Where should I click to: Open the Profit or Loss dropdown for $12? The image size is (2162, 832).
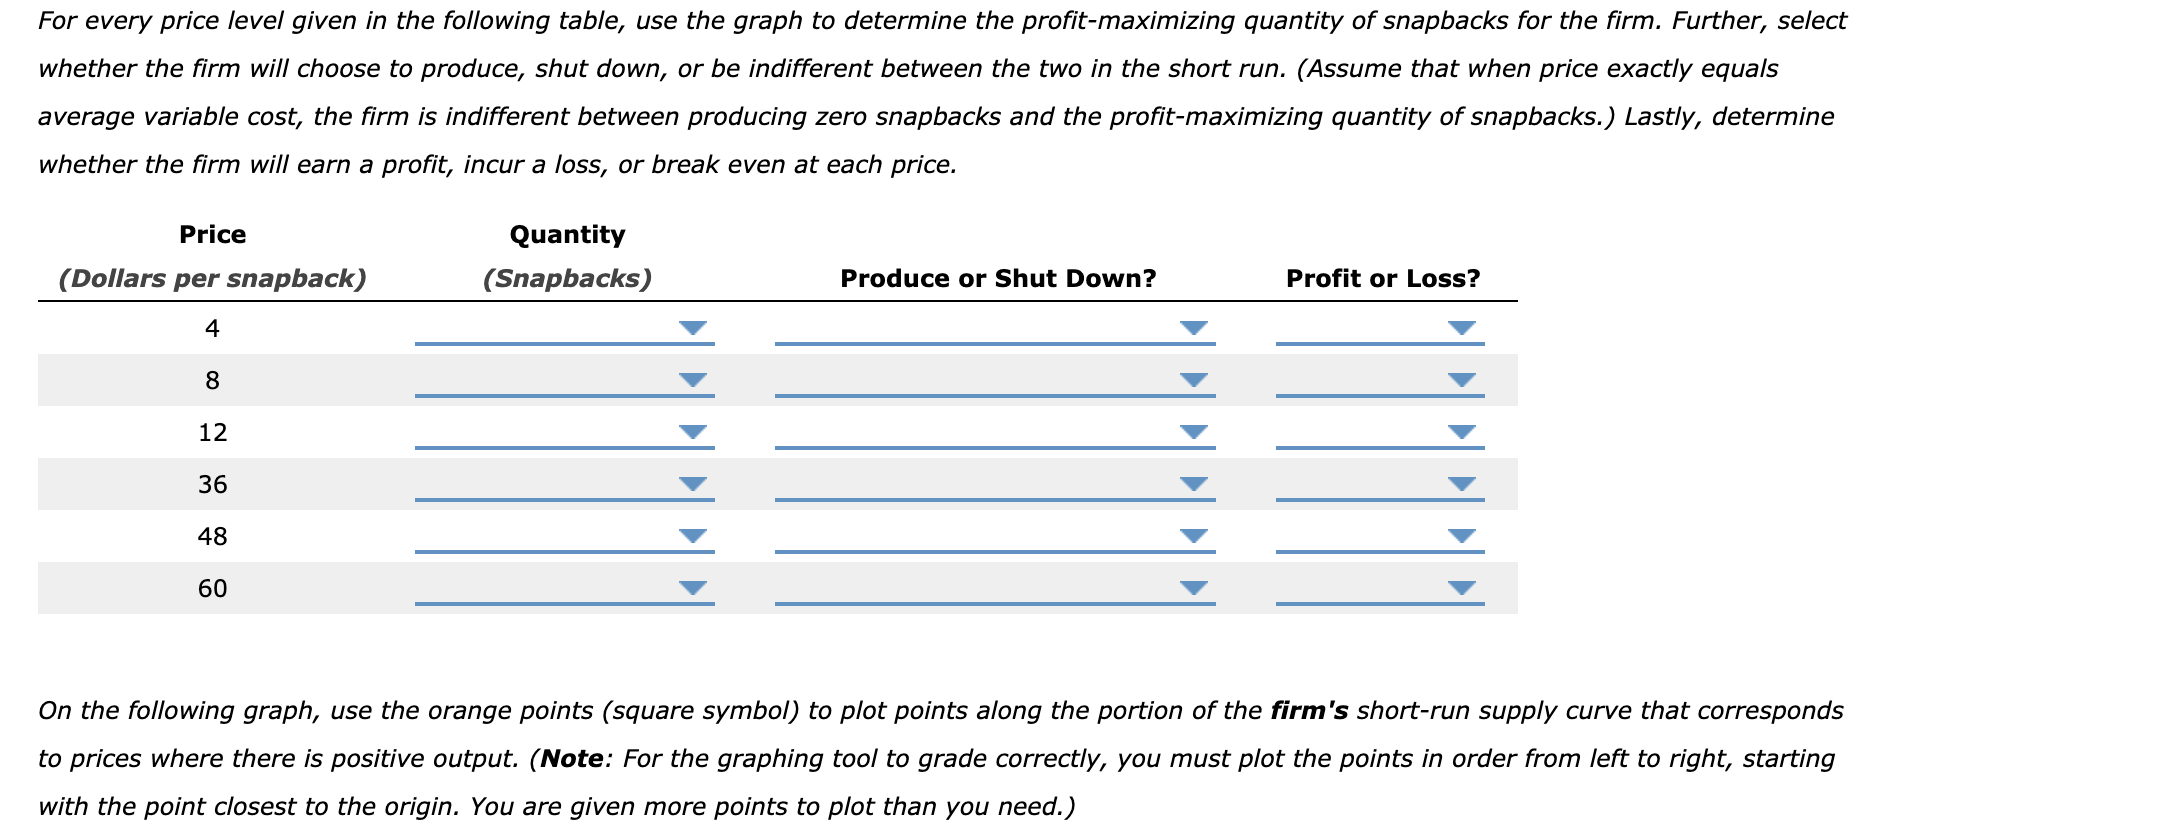(x=1461, y=430)
